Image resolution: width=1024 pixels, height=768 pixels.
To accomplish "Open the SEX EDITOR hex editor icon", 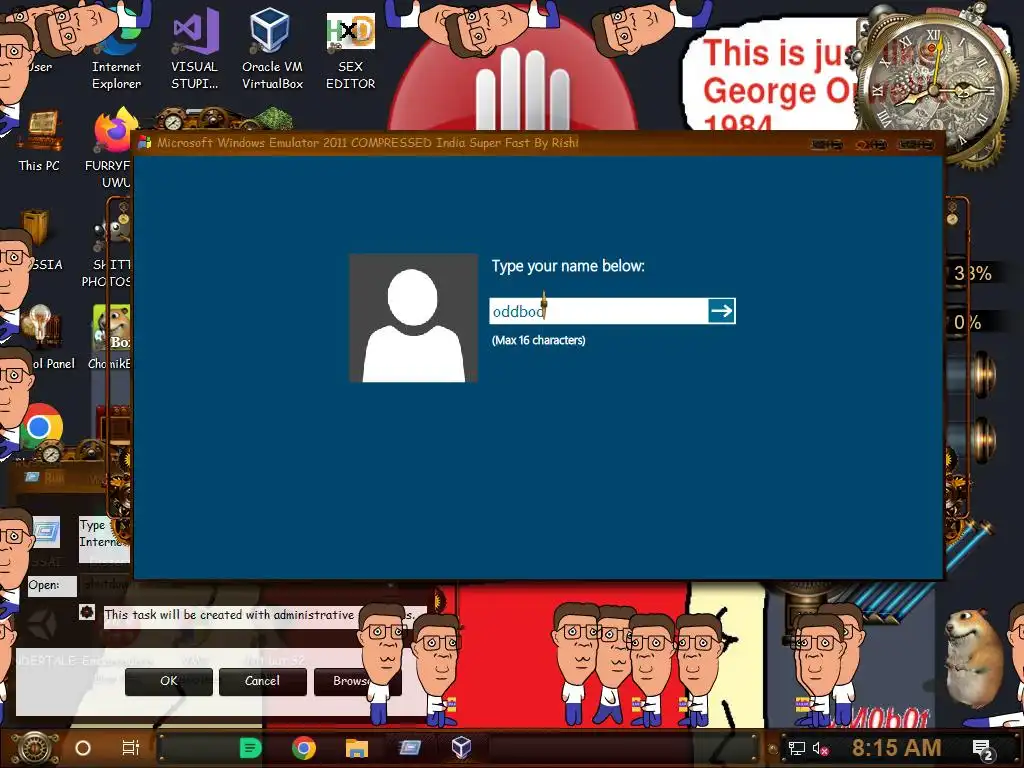I will click(350, 51).
